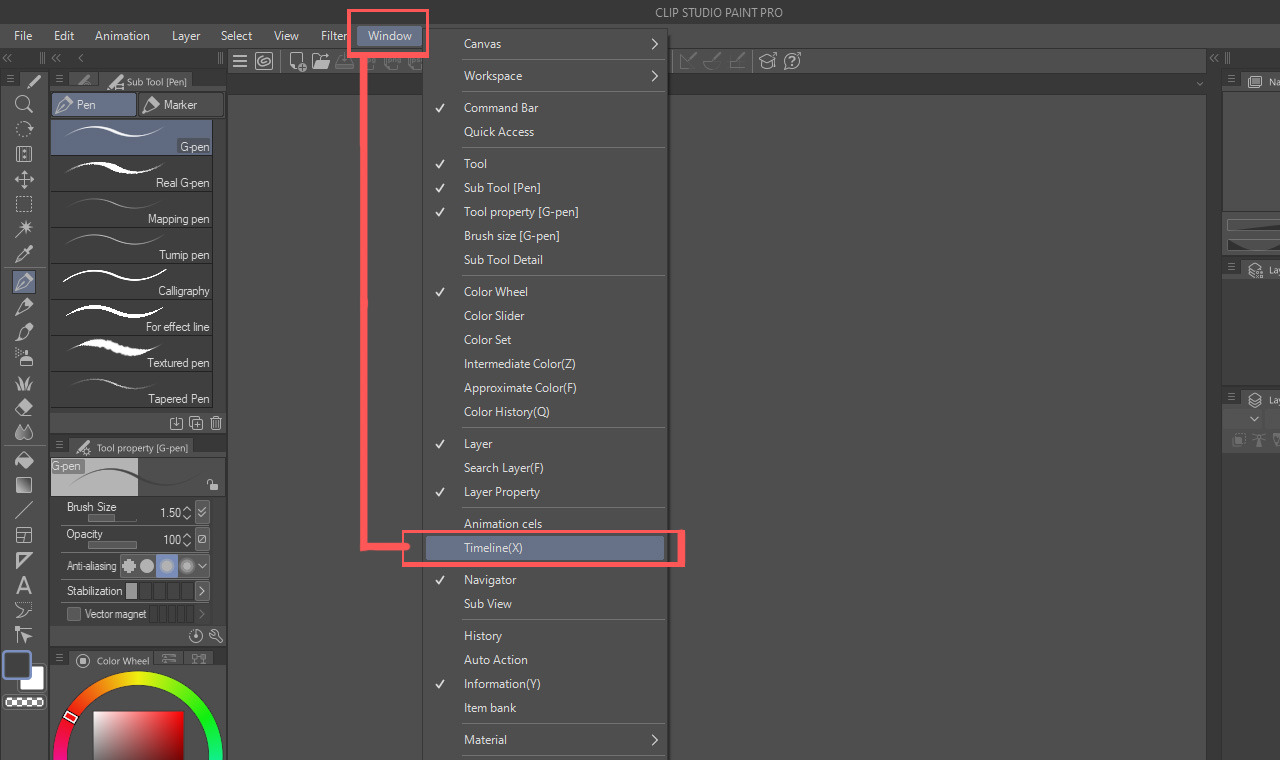Open Clip Studio launcher icon in command bar
Screen dimensions: 1280x760
264,61
